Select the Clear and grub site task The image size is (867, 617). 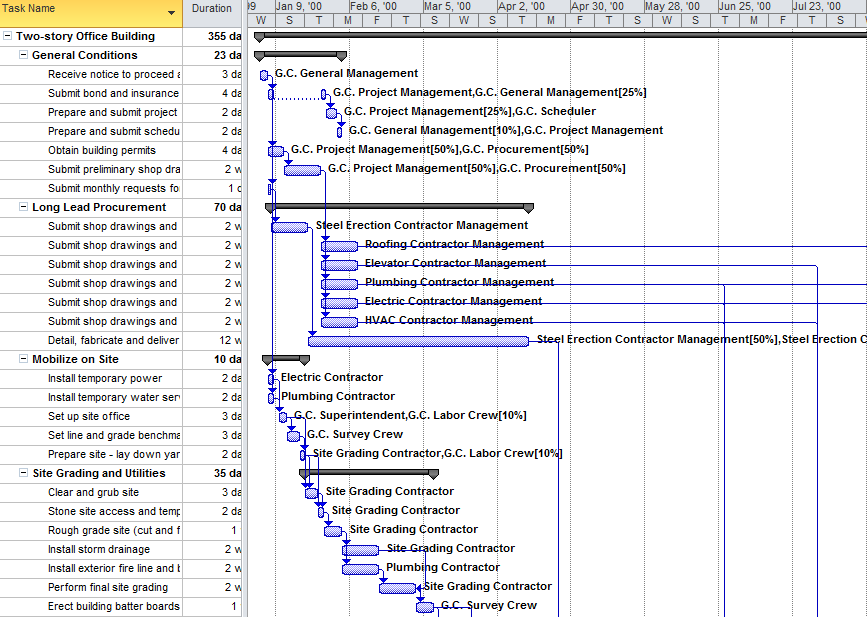(x=93, y=492)
